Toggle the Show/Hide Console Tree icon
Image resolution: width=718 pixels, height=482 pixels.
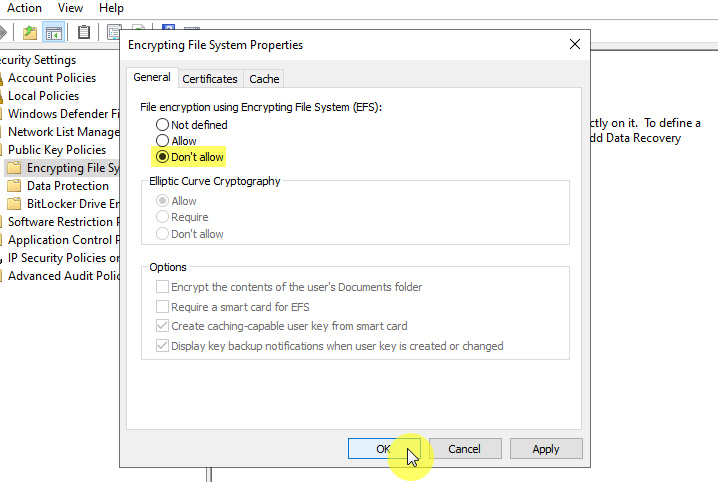[x=55, y=33]
